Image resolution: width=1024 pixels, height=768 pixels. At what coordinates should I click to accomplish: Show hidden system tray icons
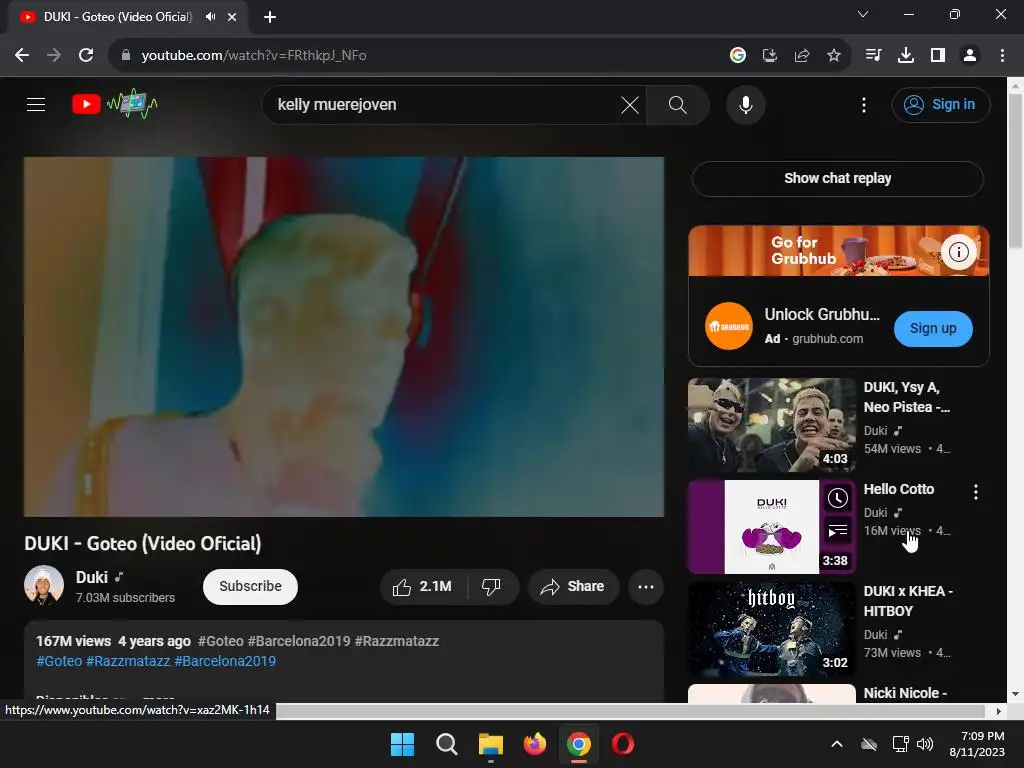[x=837, y=744]
